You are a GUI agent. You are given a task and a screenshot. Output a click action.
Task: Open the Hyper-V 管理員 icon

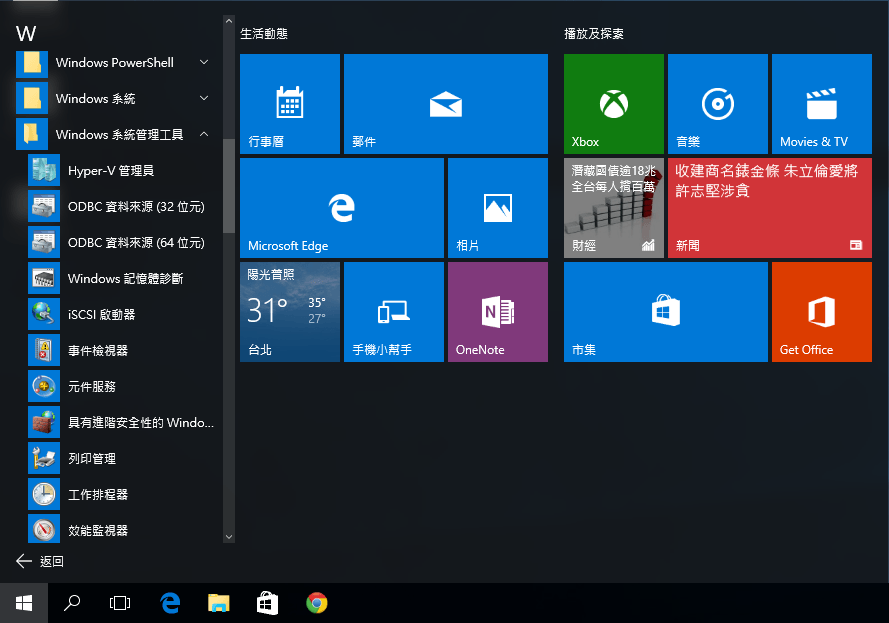coord(44,170)
